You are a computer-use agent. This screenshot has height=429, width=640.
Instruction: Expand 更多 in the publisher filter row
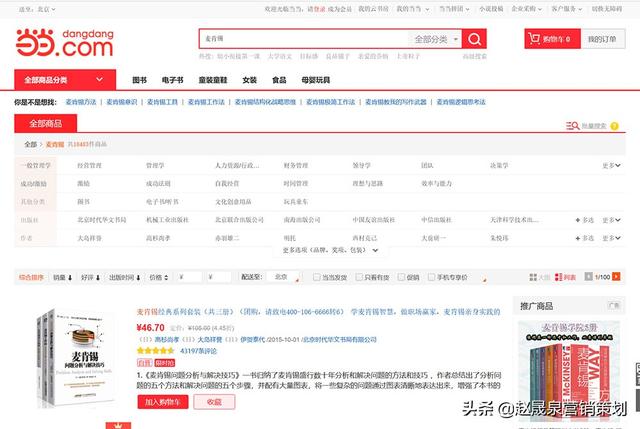(611, 220)
